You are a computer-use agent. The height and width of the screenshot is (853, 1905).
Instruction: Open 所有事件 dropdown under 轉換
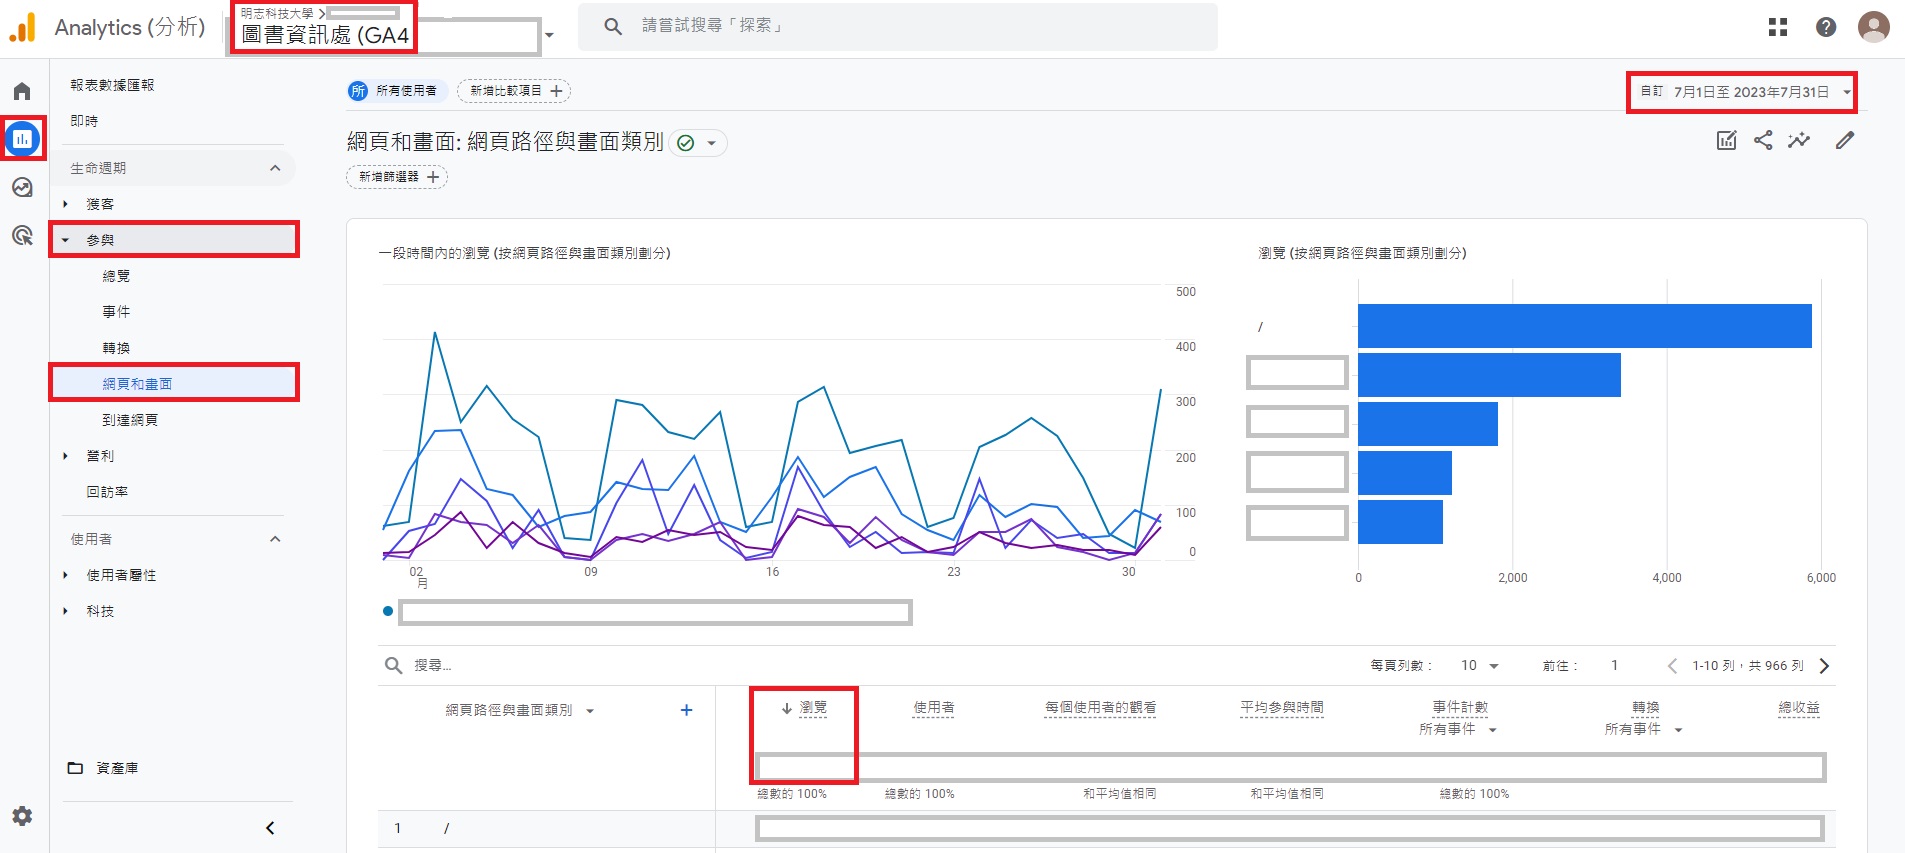tap(1644, 730)
